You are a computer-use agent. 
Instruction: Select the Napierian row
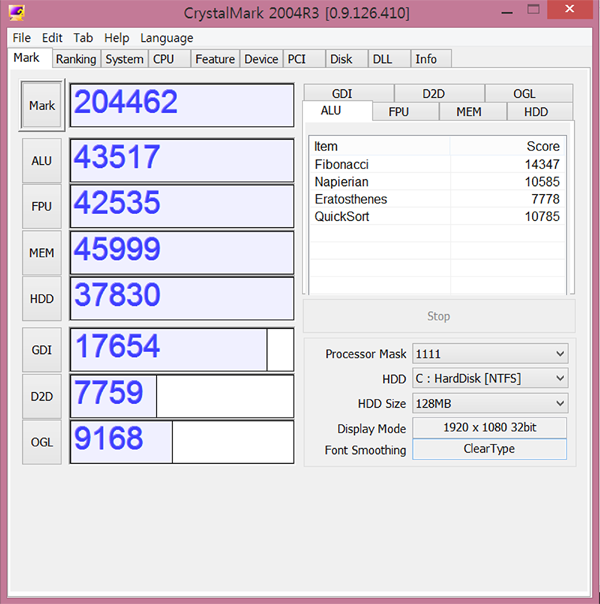[437, 182]
